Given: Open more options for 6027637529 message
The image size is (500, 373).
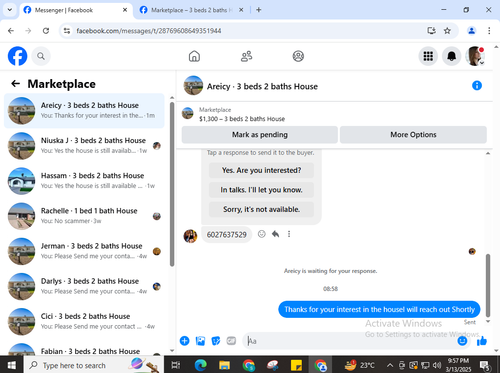Looking at the screenshot, I should pyautogui.click(x=289, y=234).
